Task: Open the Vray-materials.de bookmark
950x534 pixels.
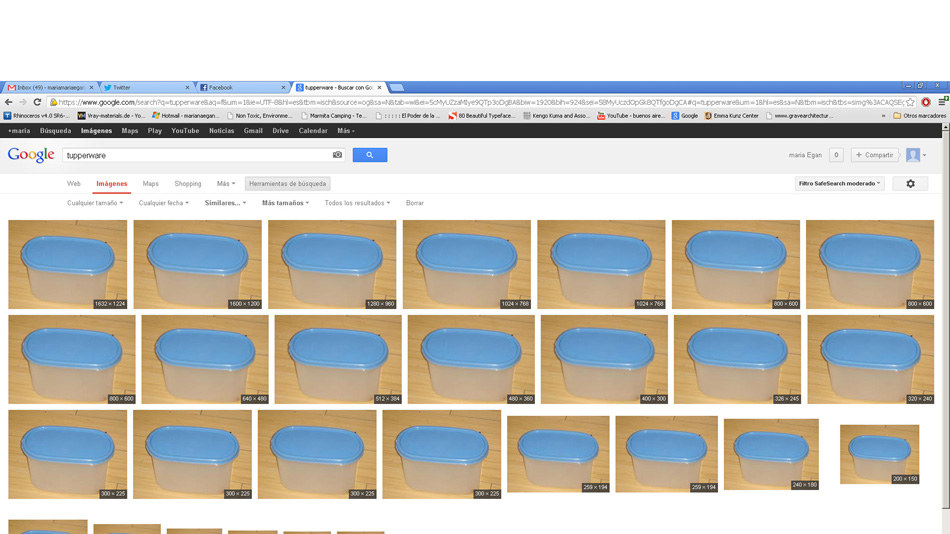Action: tap(111, 116)
